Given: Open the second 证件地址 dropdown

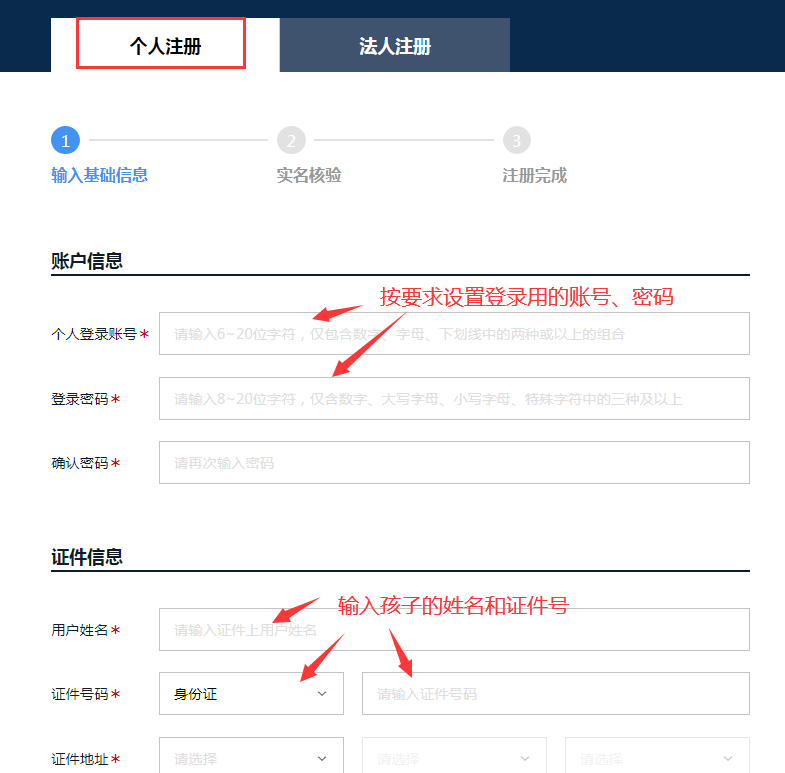Looking at the screenshot, I should pyautogui.click(x=454, y=756).
